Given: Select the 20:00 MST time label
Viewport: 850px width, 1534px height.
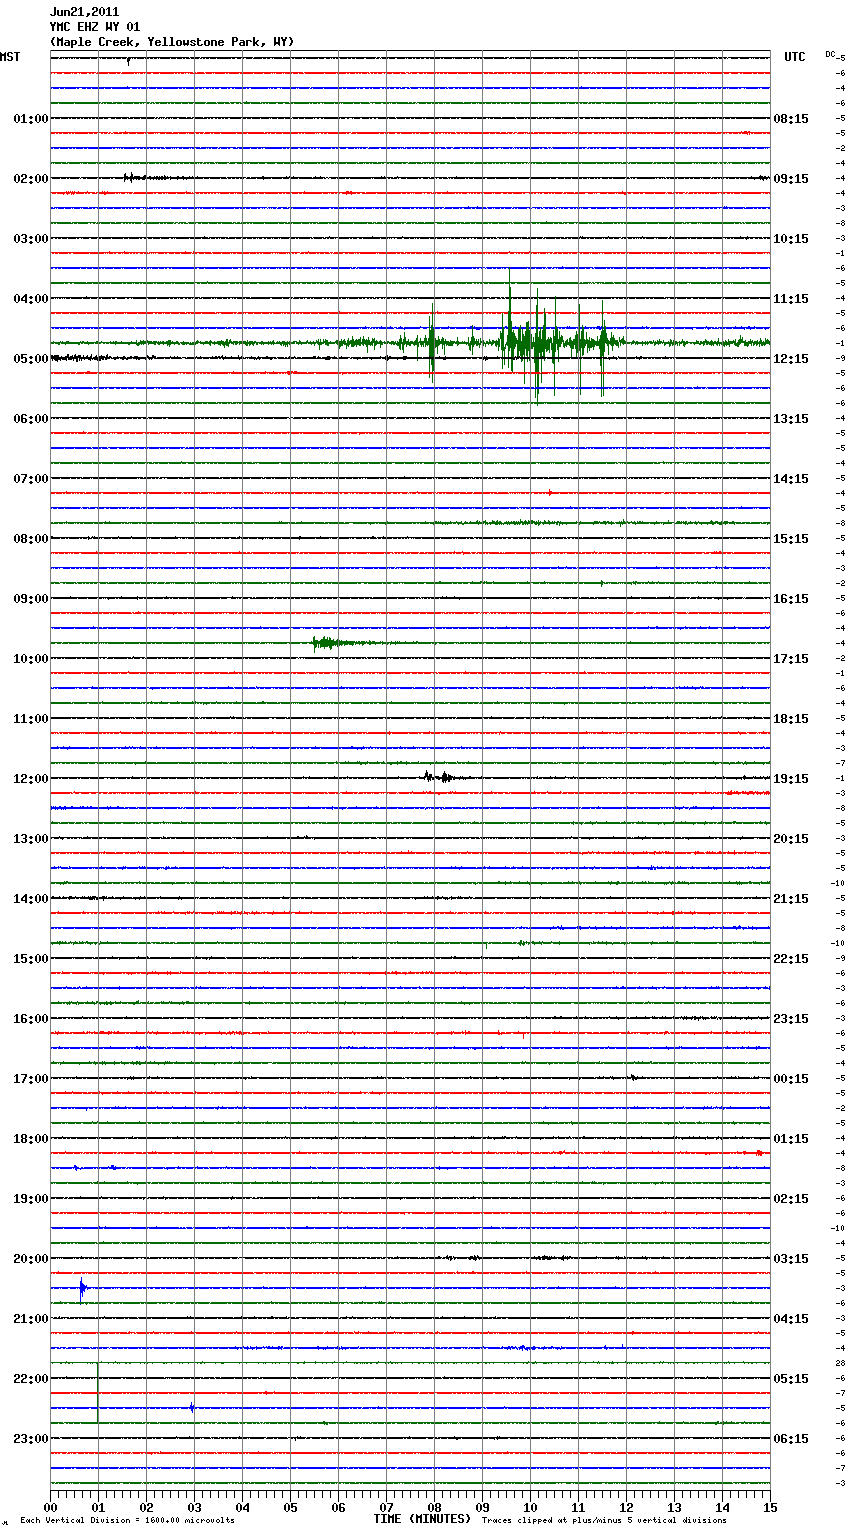Looking at the screenshot, I should pos(31,1259).
